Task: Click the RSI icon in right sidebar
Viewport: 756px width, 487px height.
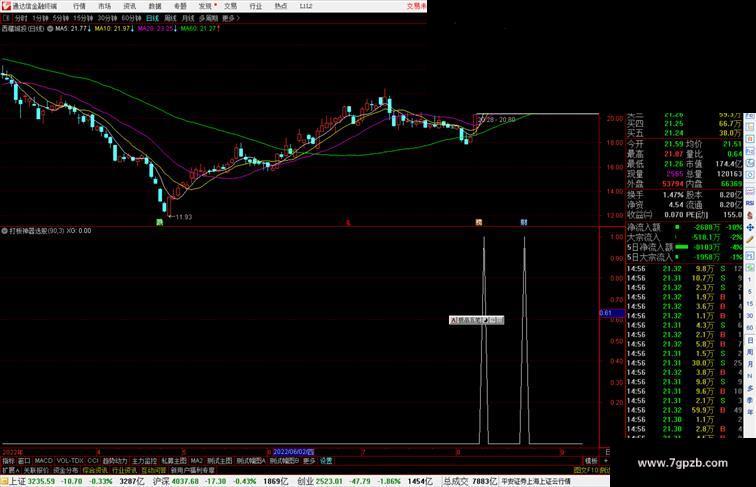Action: 750,203
